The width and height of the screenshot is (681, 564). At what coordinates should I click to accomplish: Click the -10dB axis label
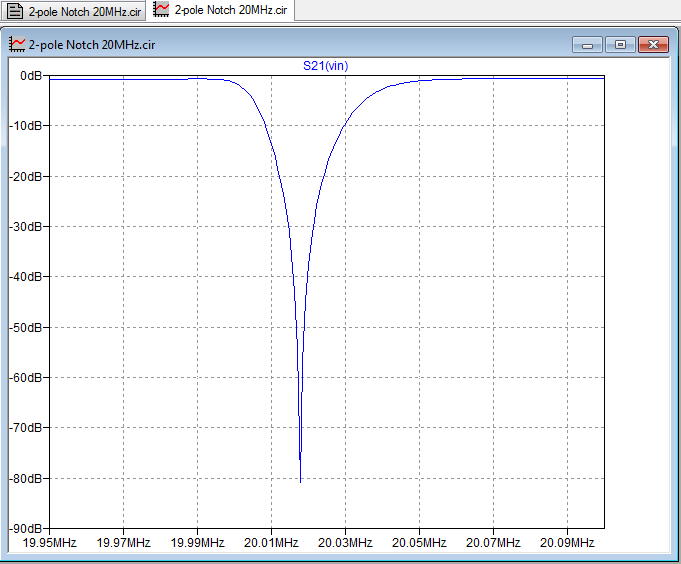click(x=26, y=126)
